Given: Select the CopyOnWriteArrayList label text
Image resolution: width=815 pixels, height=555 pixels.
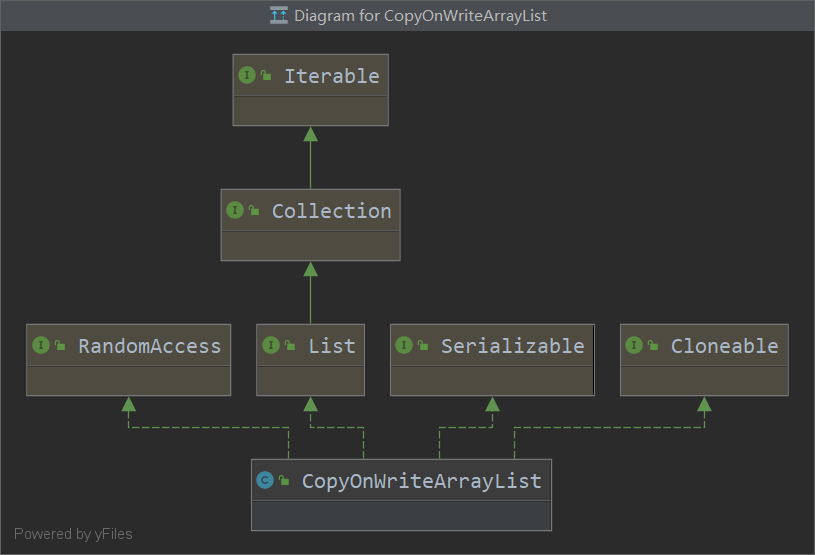Looking at the screenshot, I should tap(422, 481).
